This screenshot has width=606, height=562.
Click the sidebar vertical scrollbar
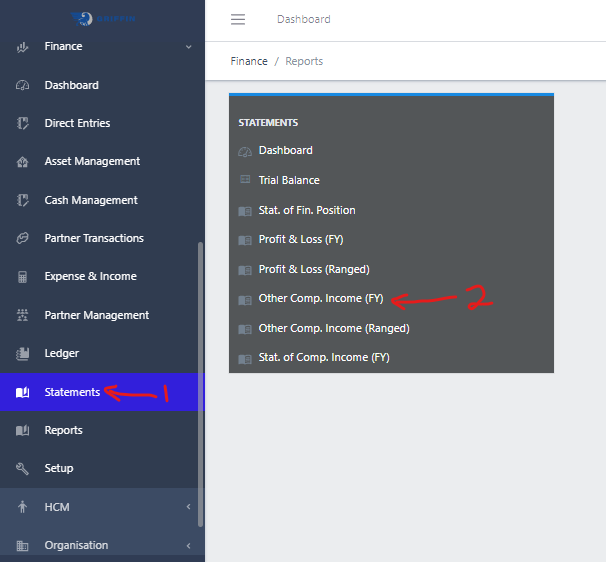tap(200, 380)
